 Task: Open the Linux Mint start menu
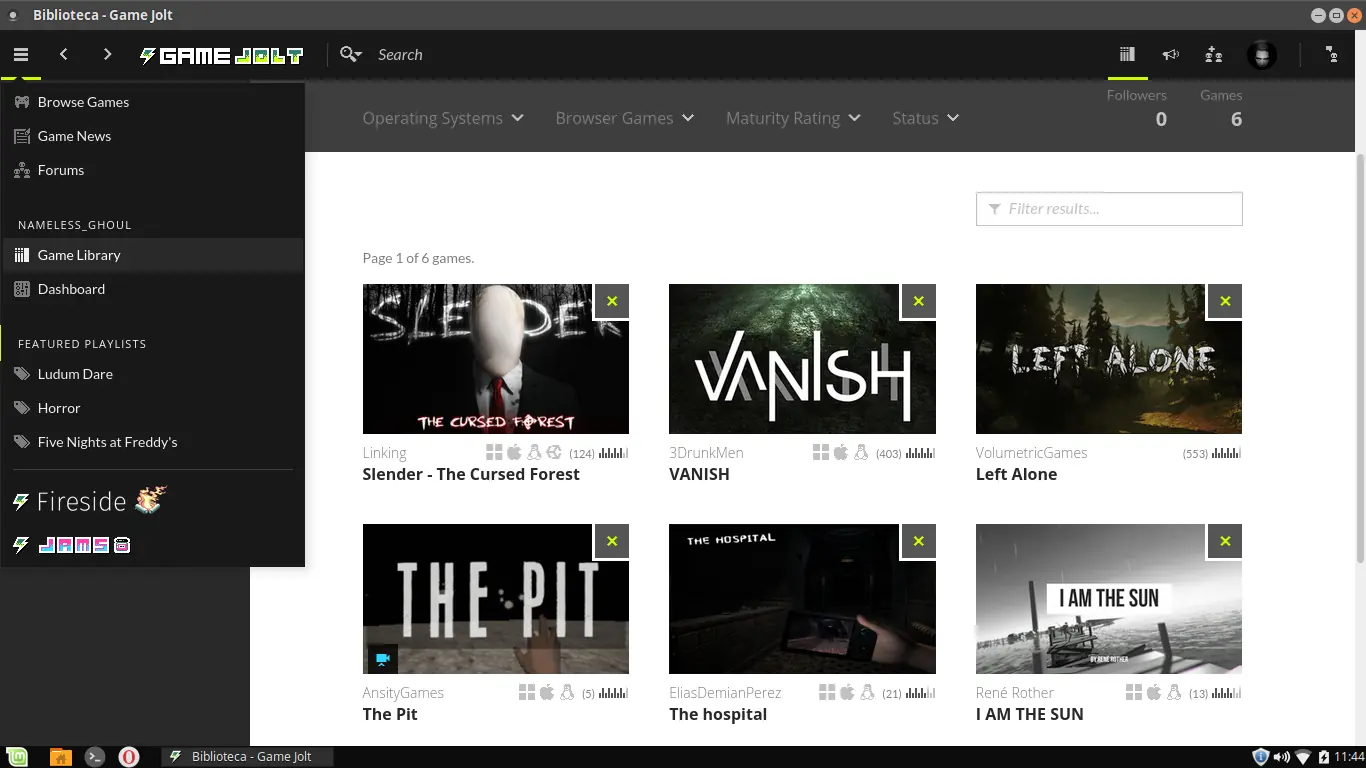tap(17, 757)
